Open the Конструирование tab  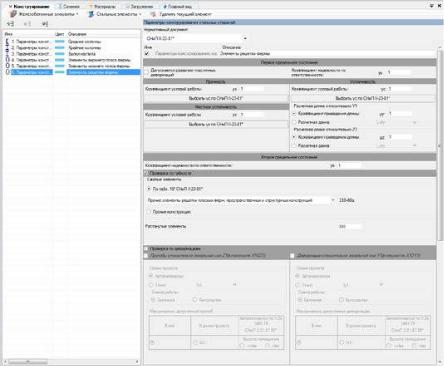29,6
